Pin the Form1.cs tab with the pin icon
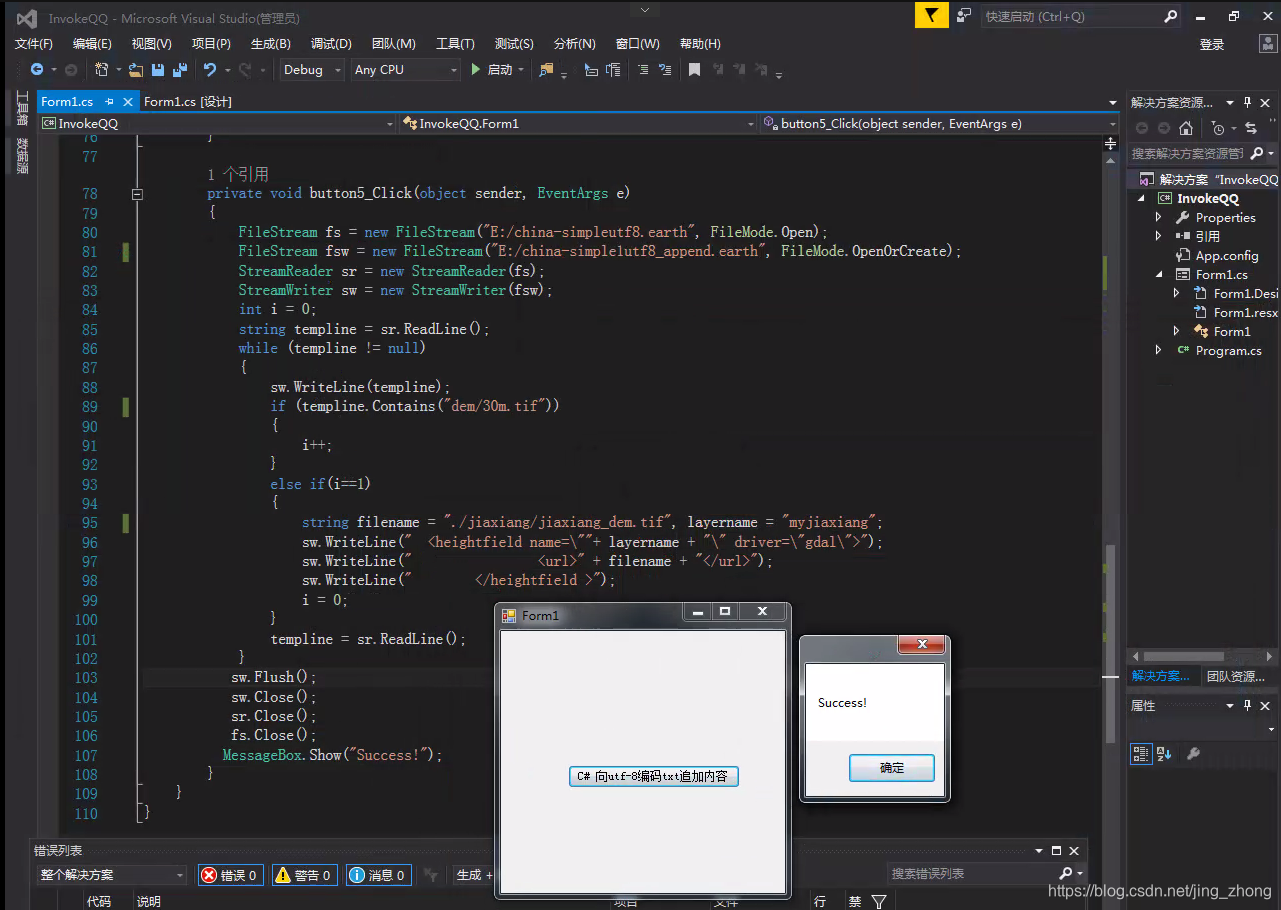Image resolution: width=1281 pixels, height=910 pixels. [x=110, y=101]
